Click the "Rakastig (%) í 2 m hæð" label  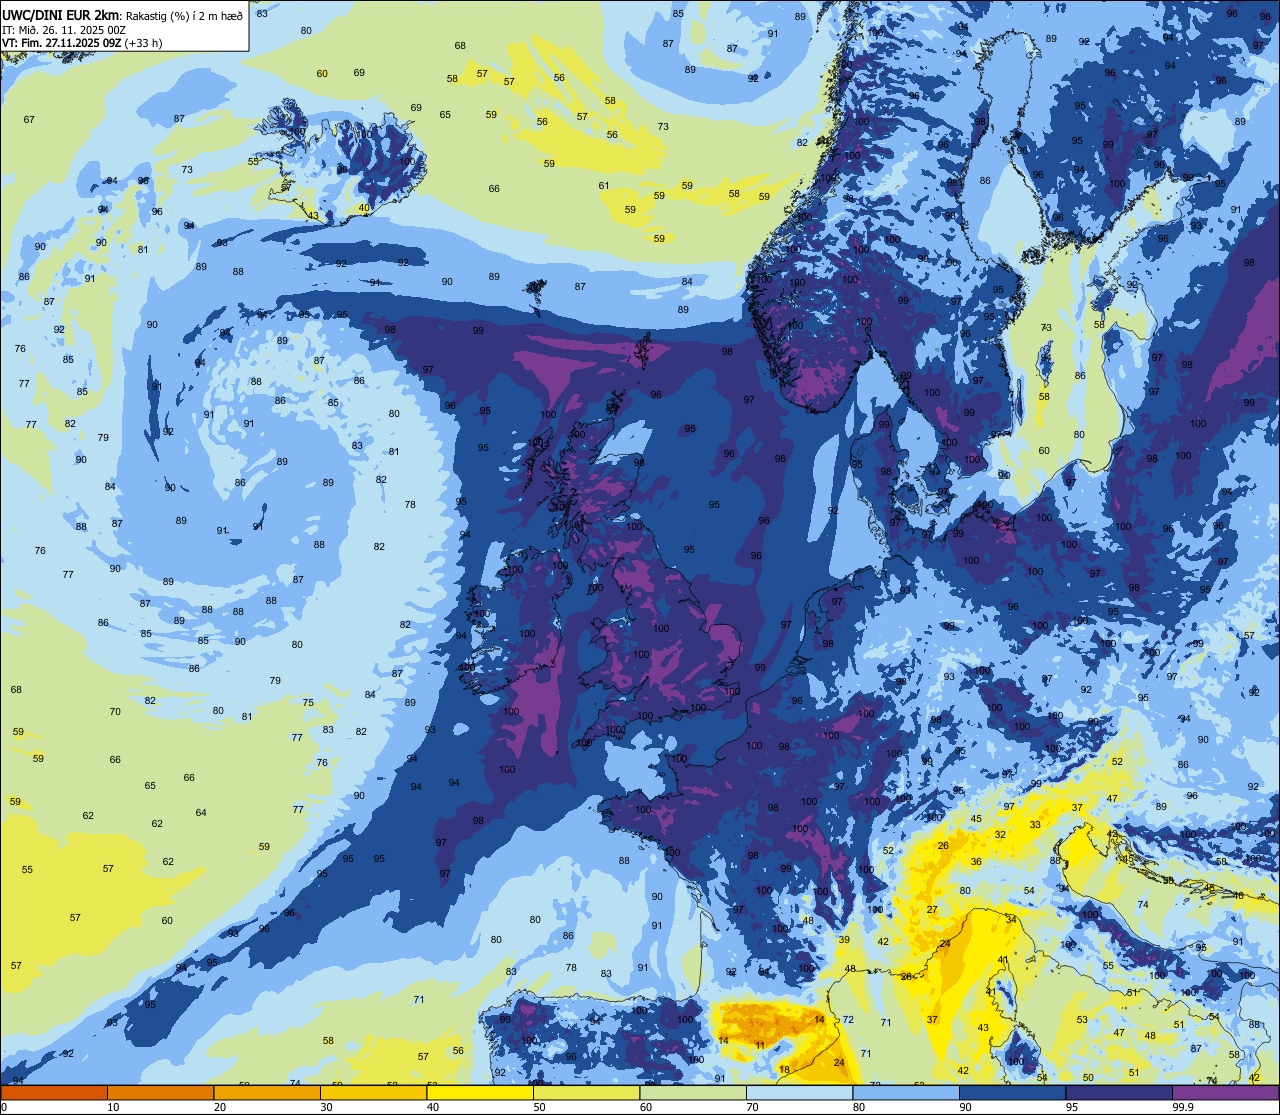(185, 15)
